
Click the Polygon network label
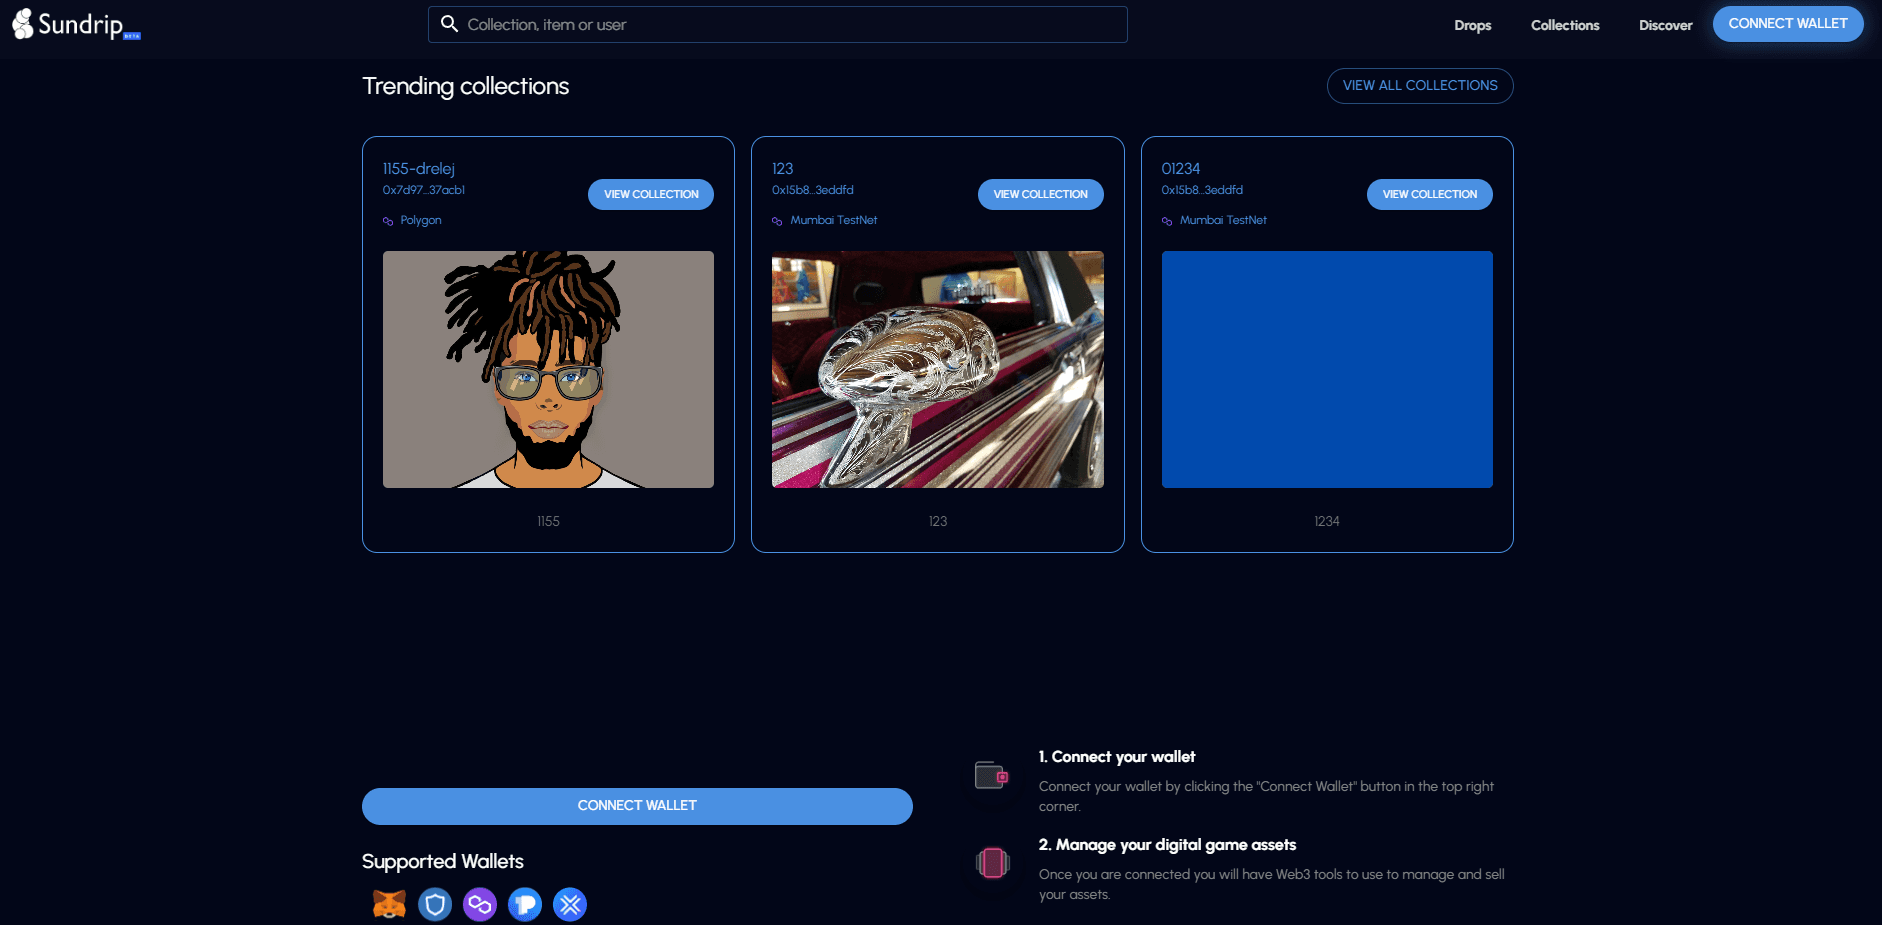tap(421, 220)
